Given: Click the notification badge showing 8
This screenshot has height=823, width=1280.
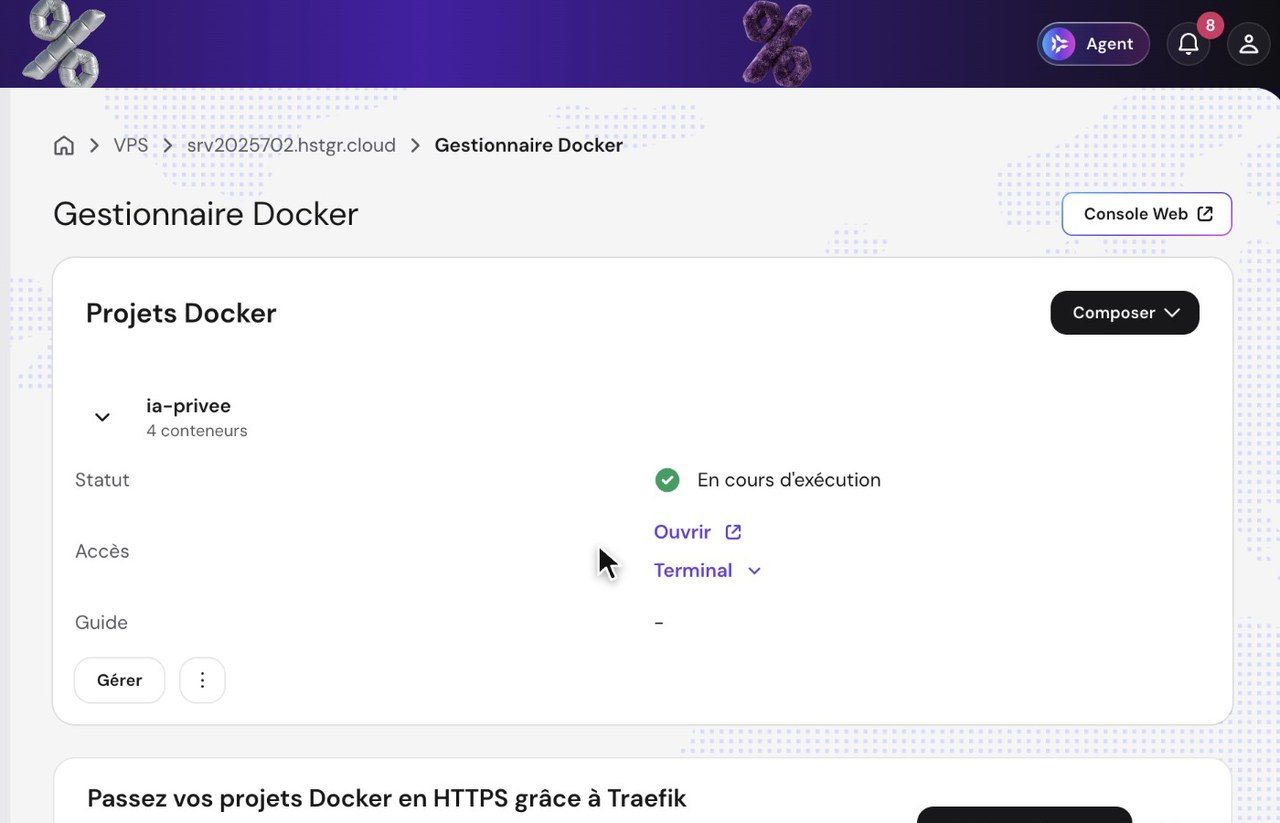Looking at the screenshot, I should click(x=1210, y=25).
